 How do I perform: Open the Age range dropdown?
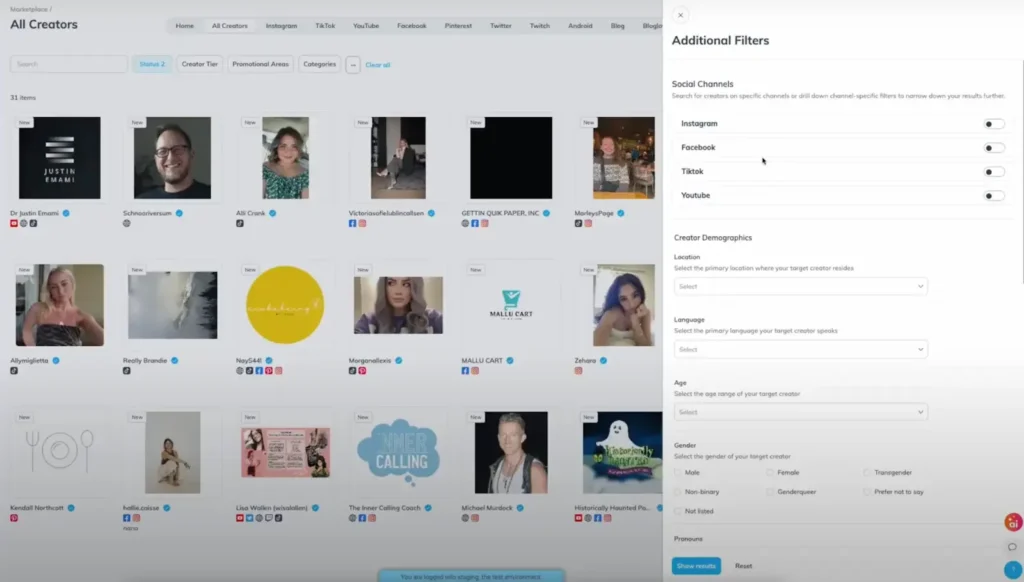pos(800,412)
